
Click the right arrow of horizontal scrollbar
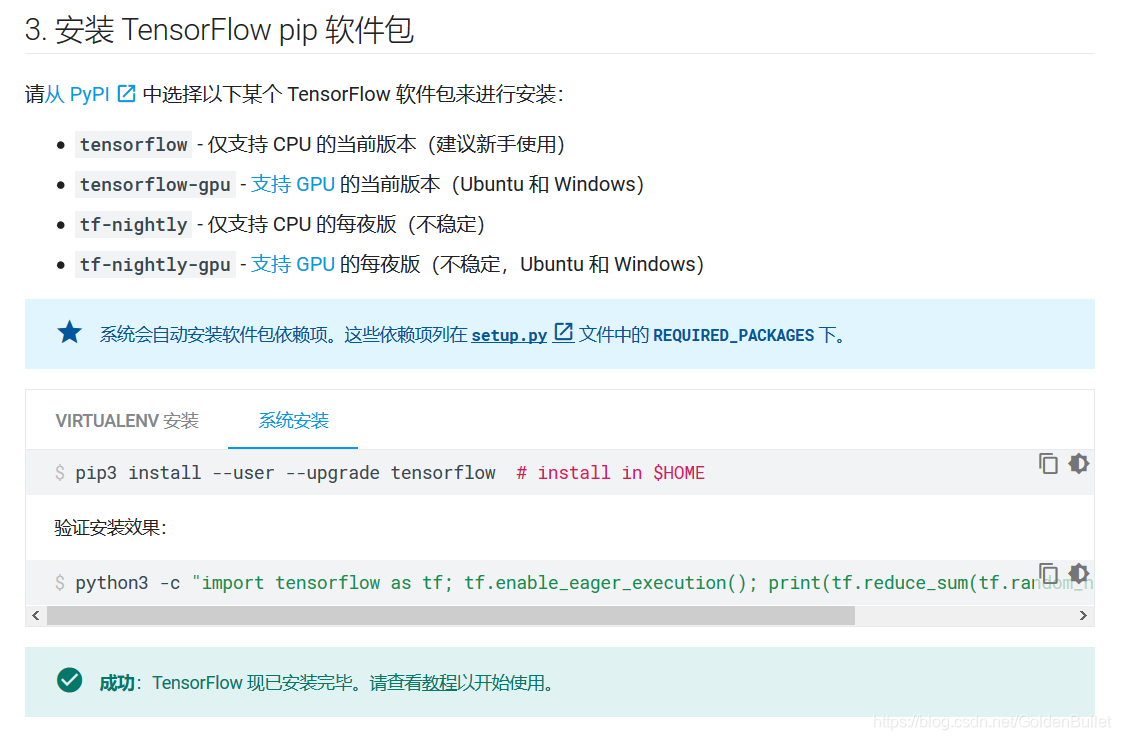point(1083,616)
